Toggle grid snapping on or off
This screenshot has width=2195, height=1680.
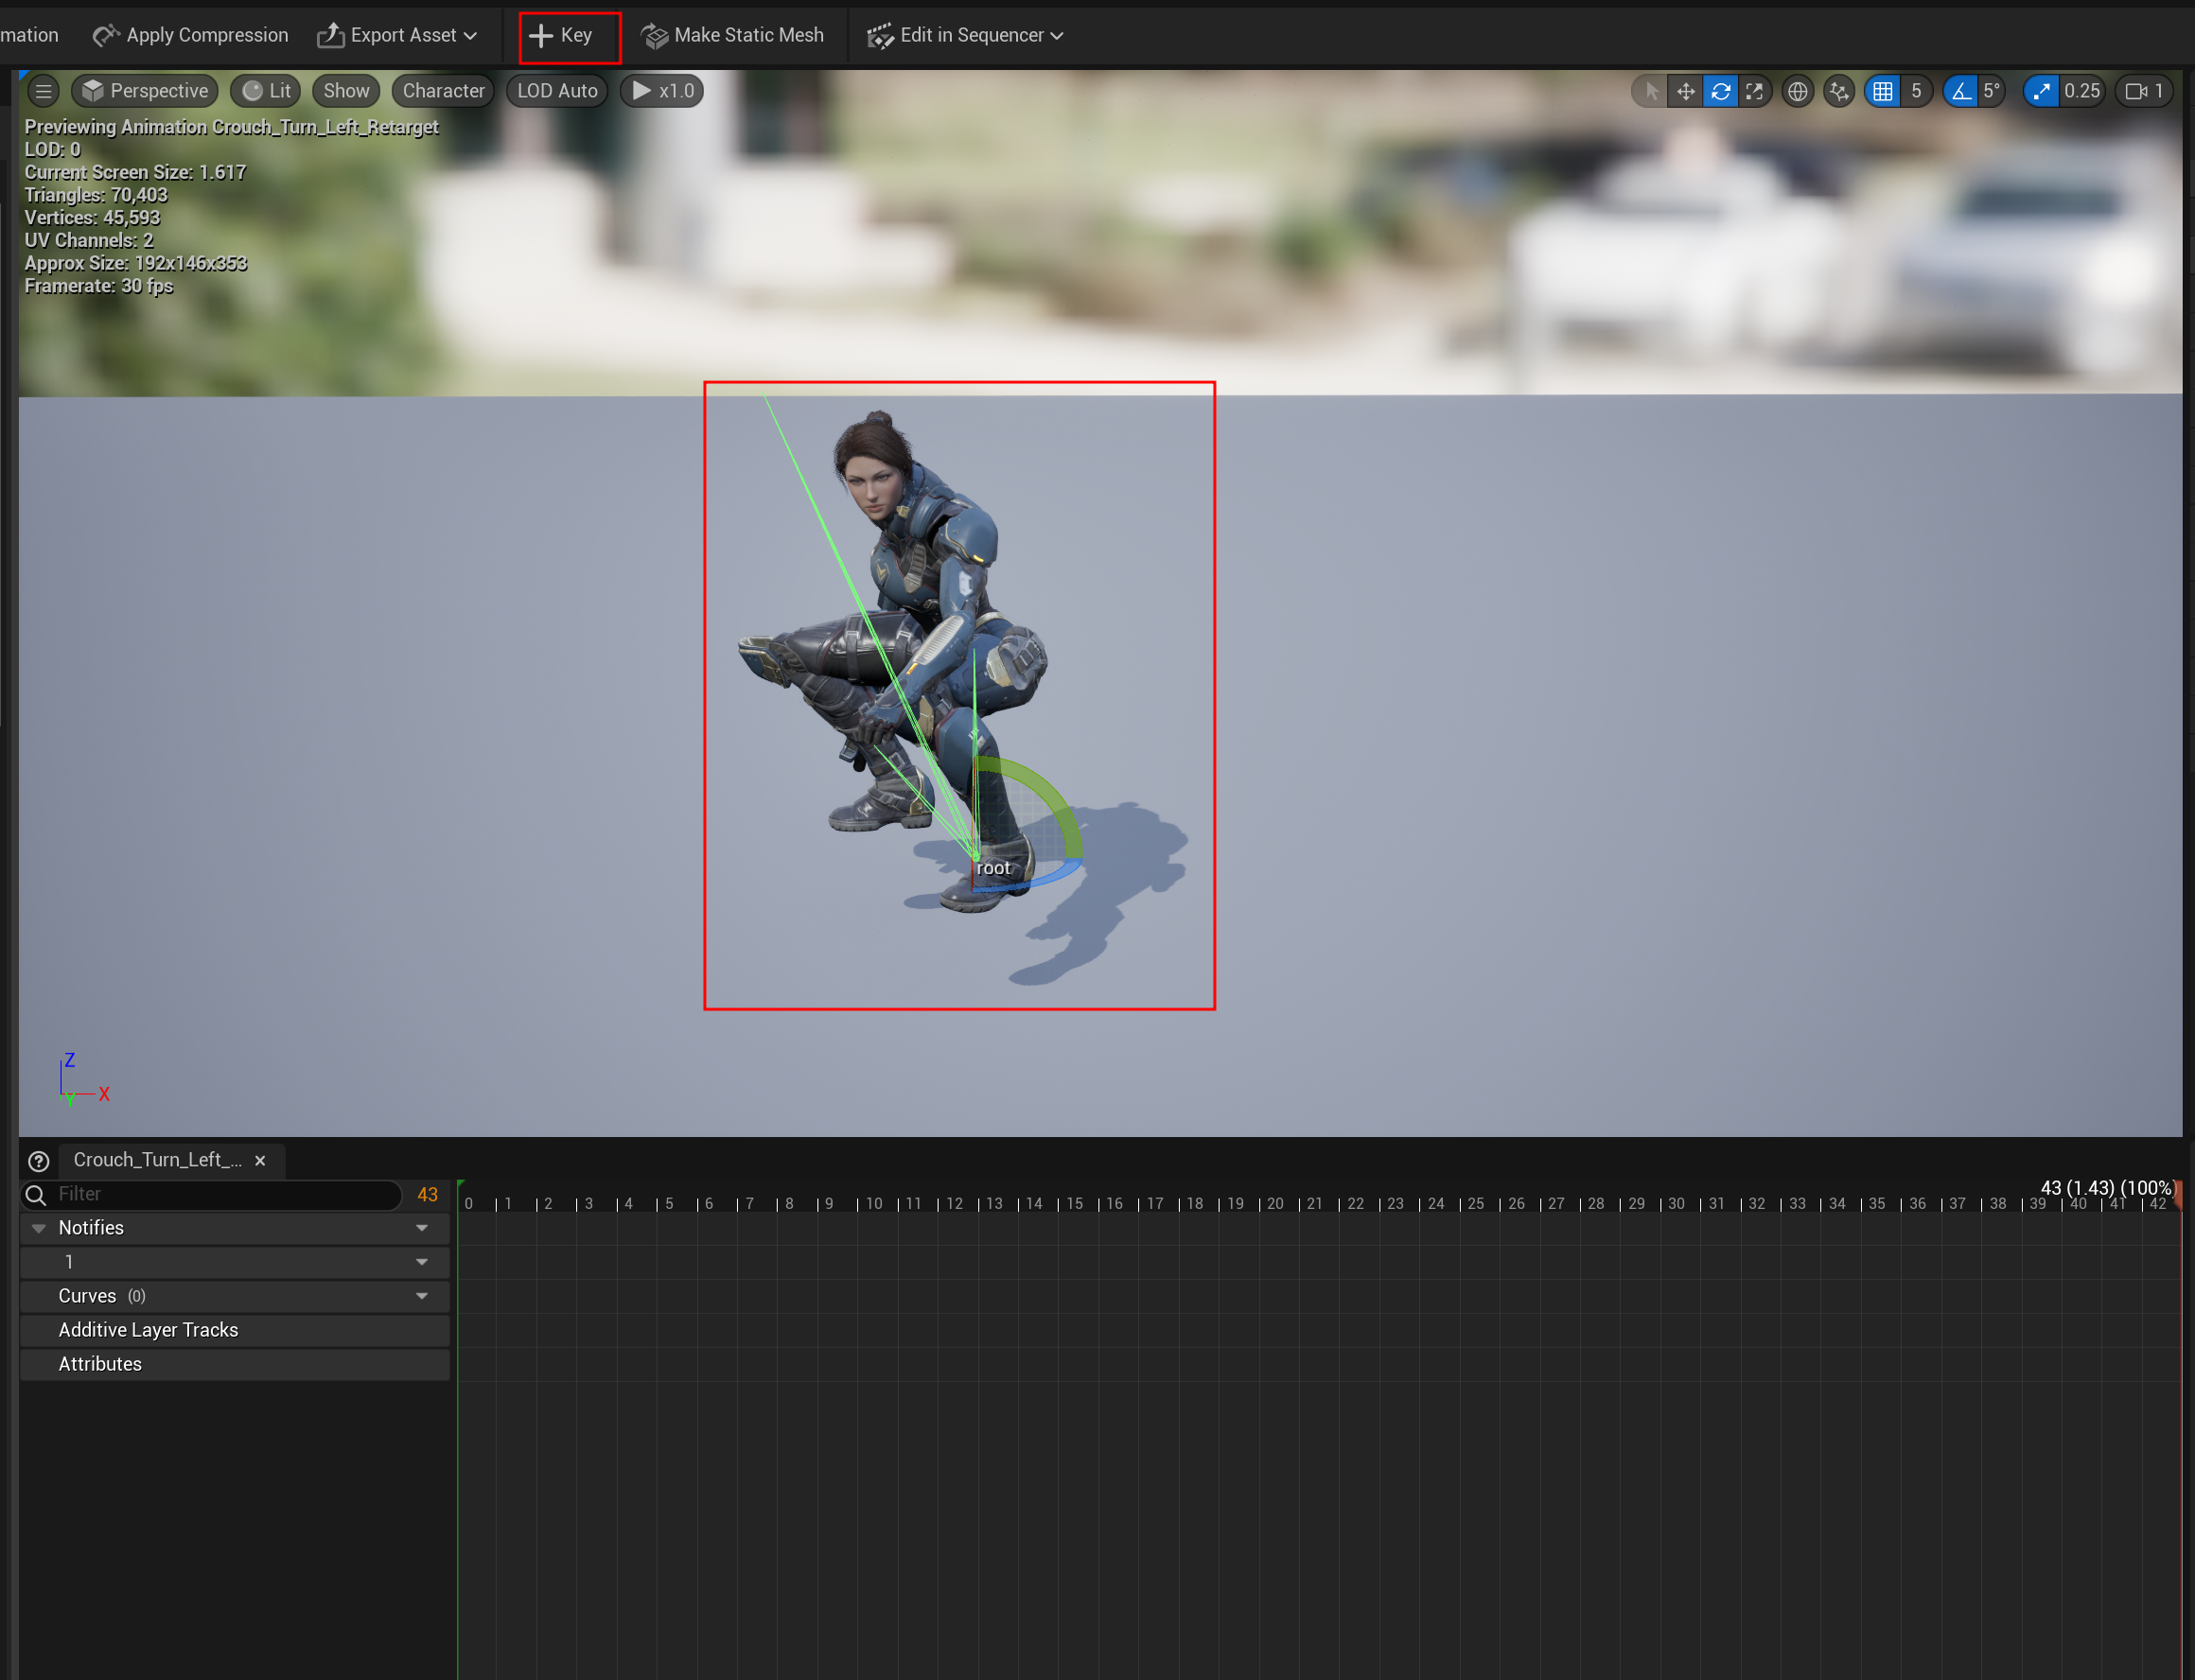coord(1882,91)
